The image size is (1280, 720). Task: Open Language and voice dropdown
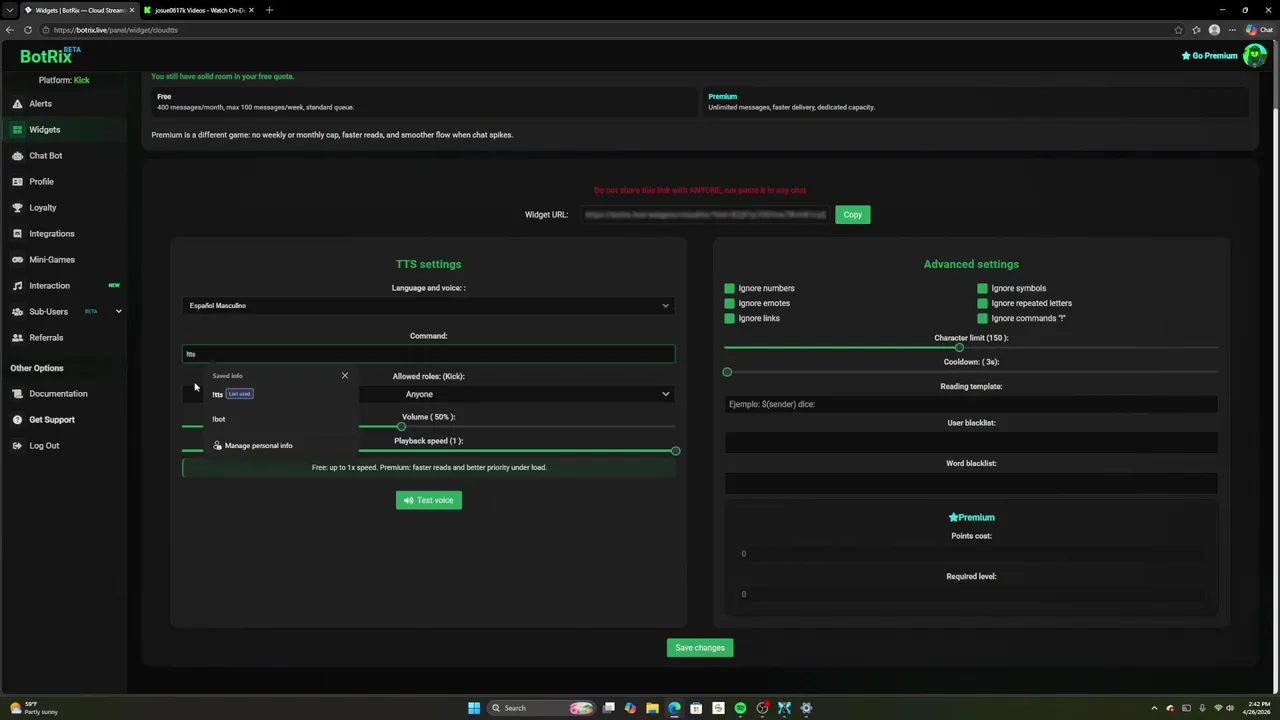428,306
